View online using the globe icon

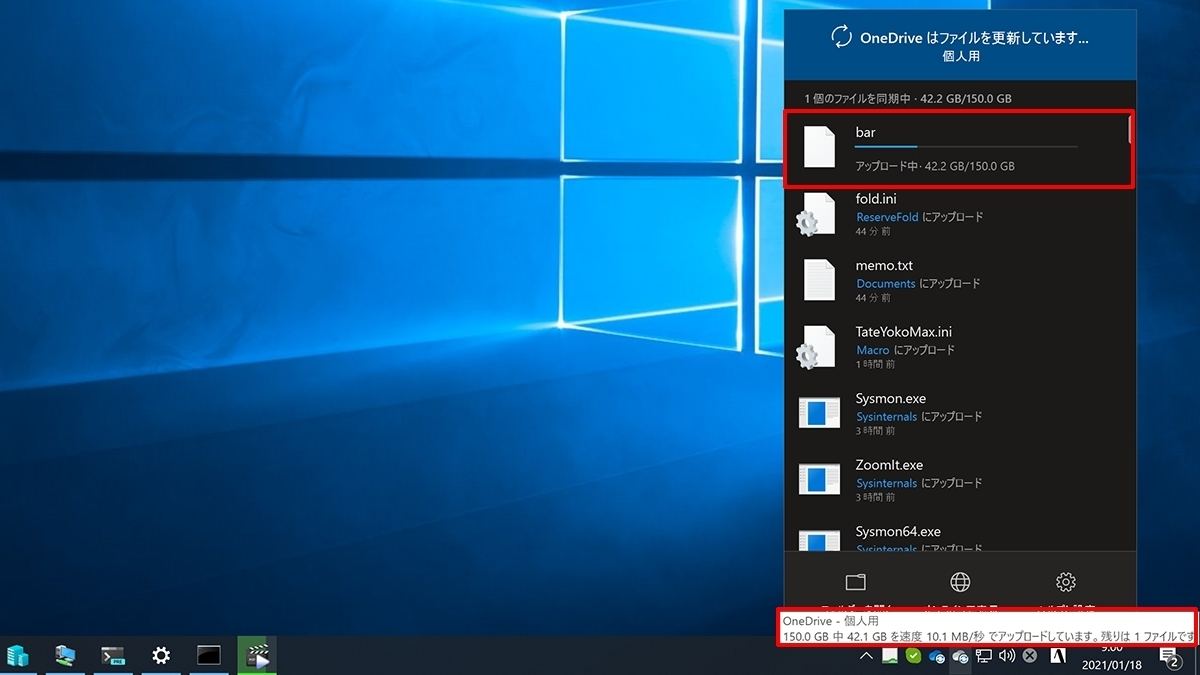click(960, 582)
